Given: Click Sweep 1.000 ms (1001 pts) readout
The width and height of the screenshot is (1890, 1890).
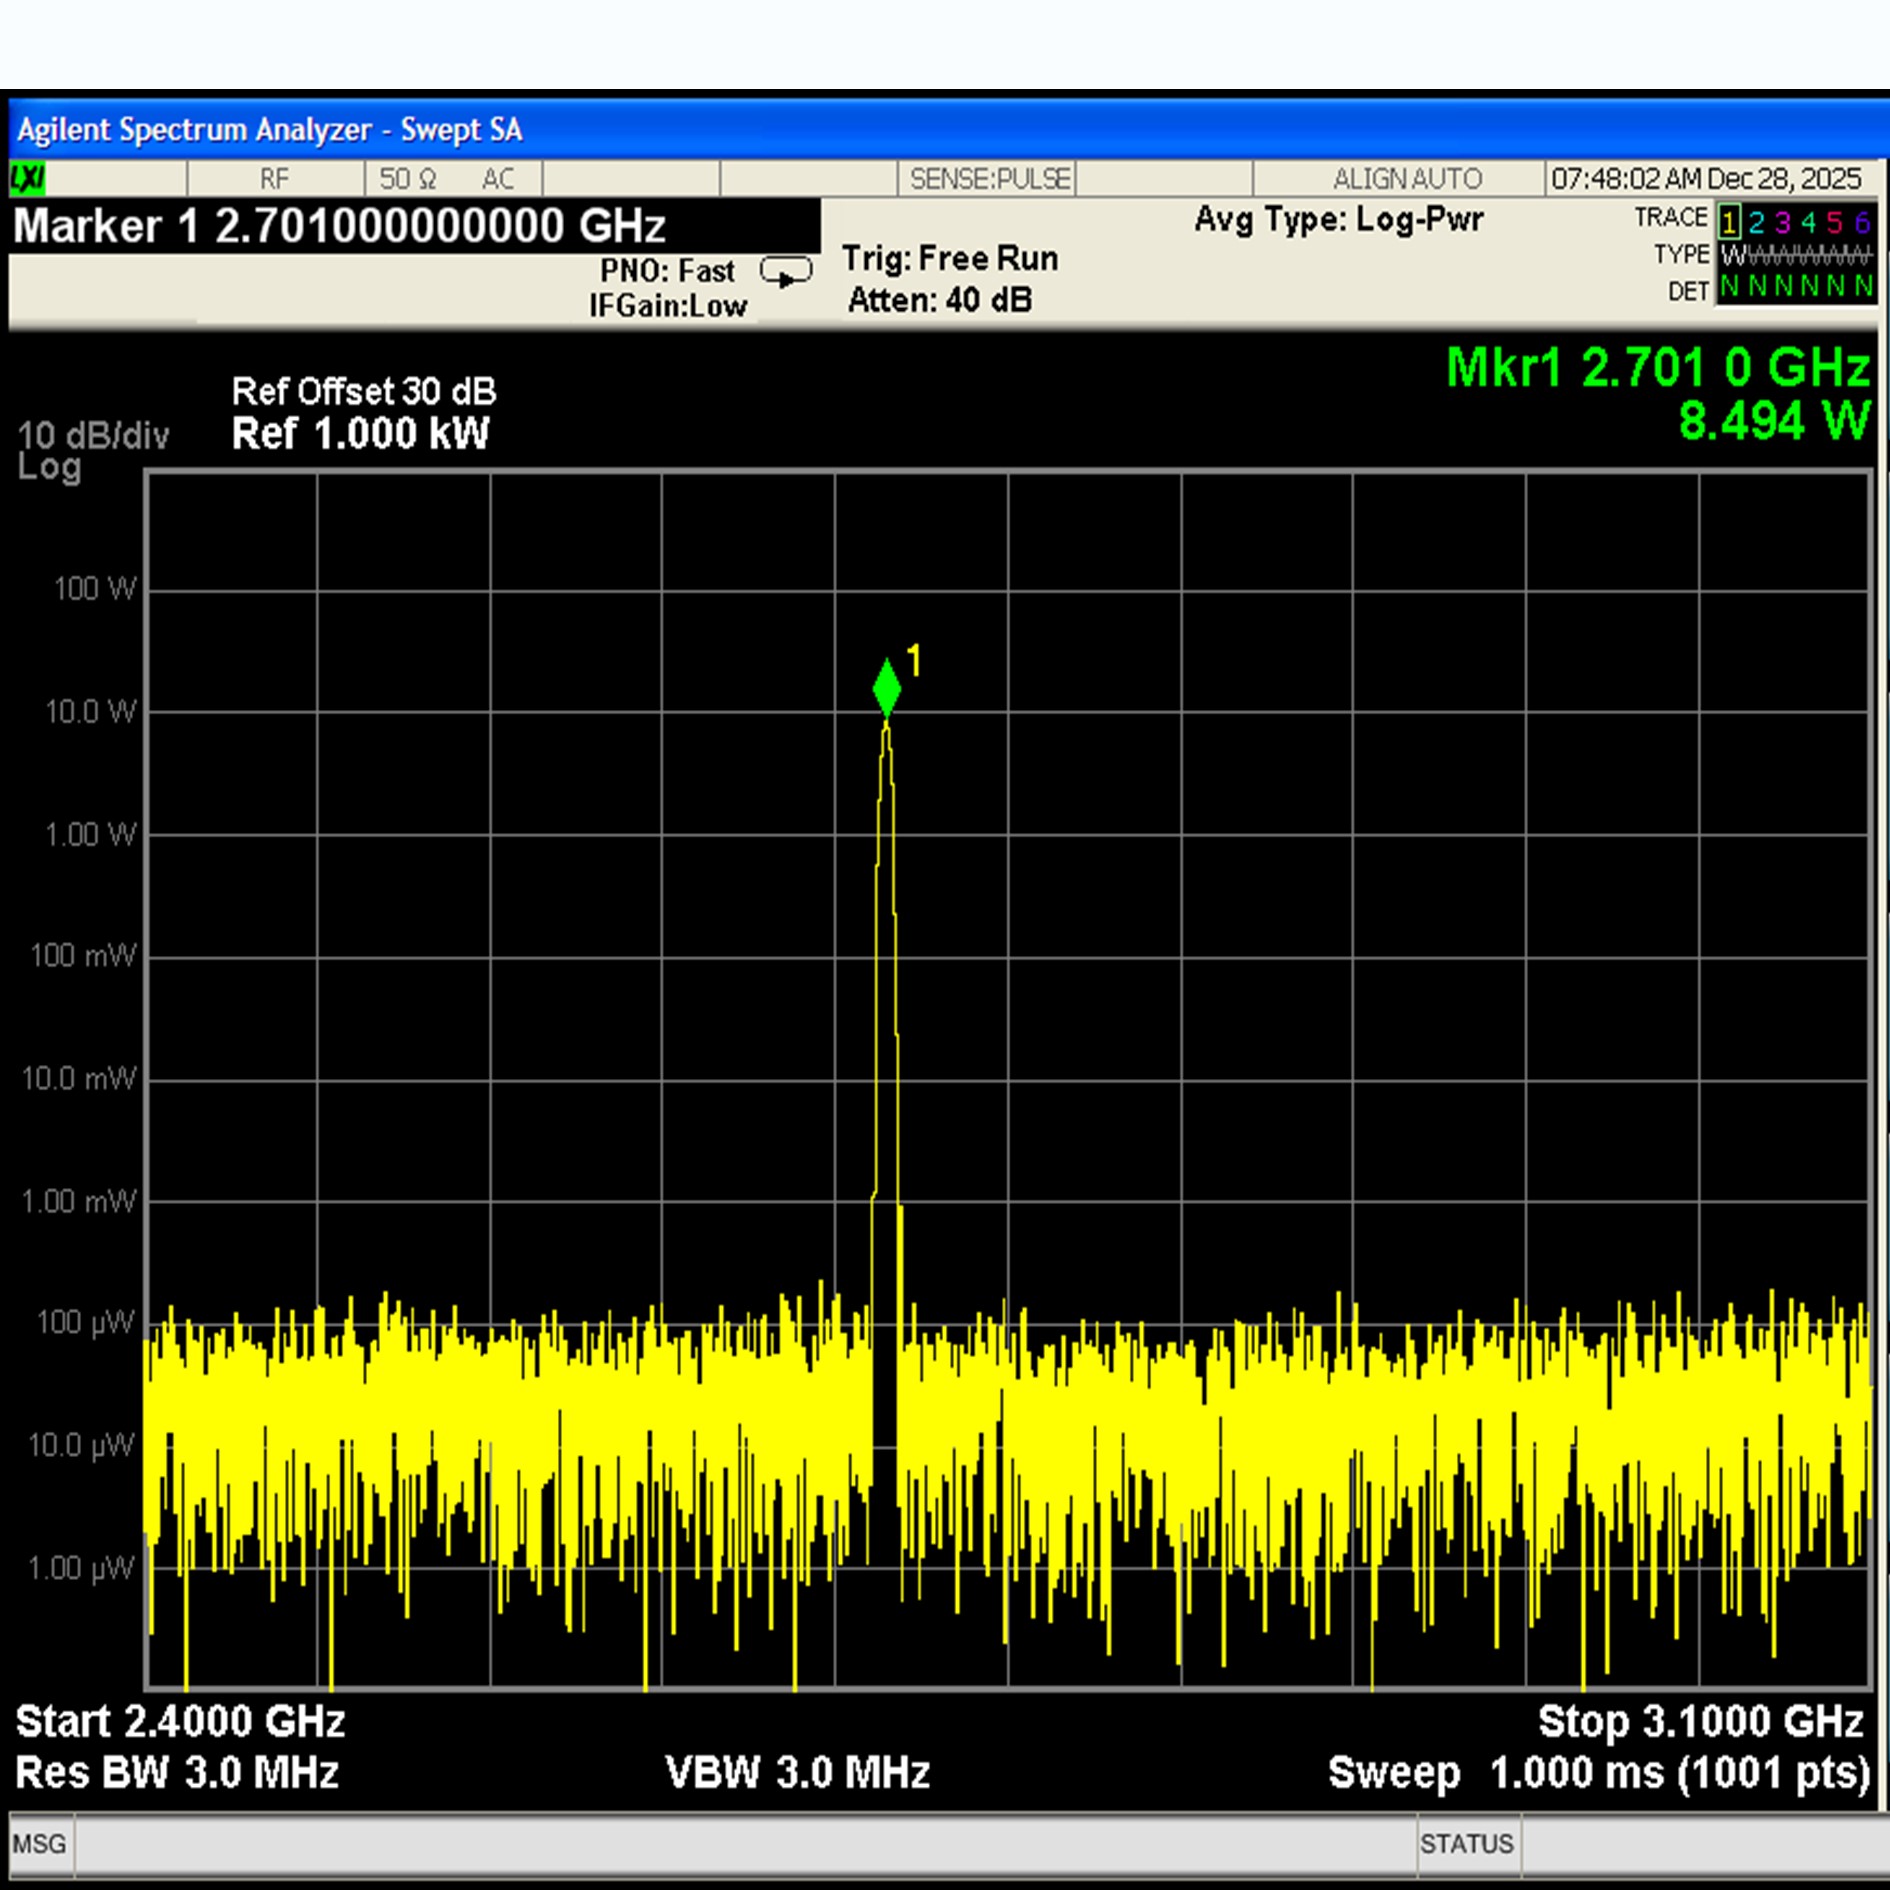Looking at the screenshot, I should click(x=1598, y=1773).
